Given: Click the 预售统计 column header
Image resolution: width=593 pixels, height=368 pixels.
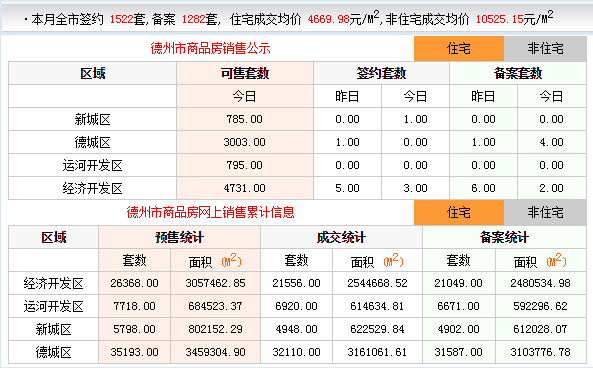Looking at the screenshot, I should pos(179,238).
